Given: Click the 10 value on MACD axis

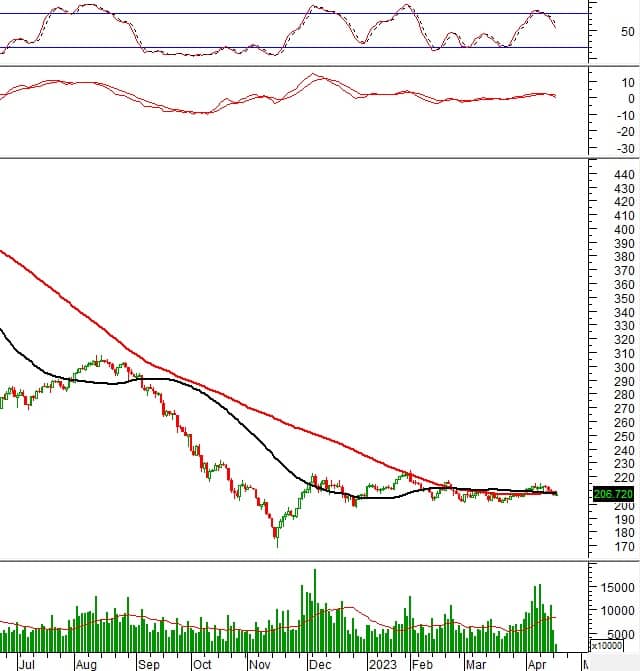Looking at the screenshot, I should 628,82.
